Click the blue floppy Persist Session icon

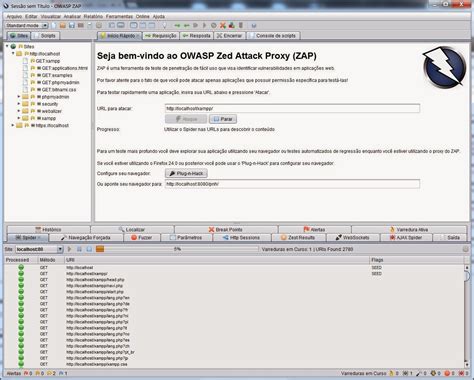[72, 25]
